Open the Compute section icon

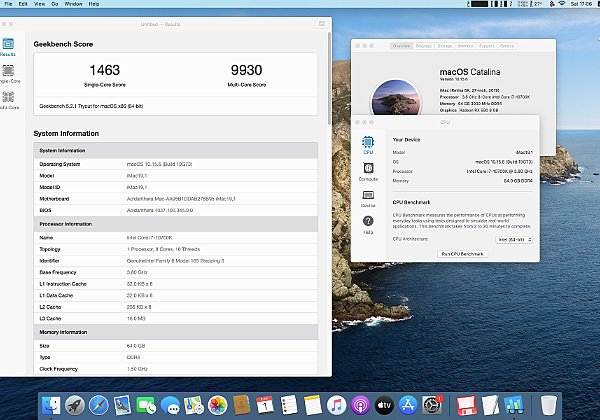tap(368, 173)
